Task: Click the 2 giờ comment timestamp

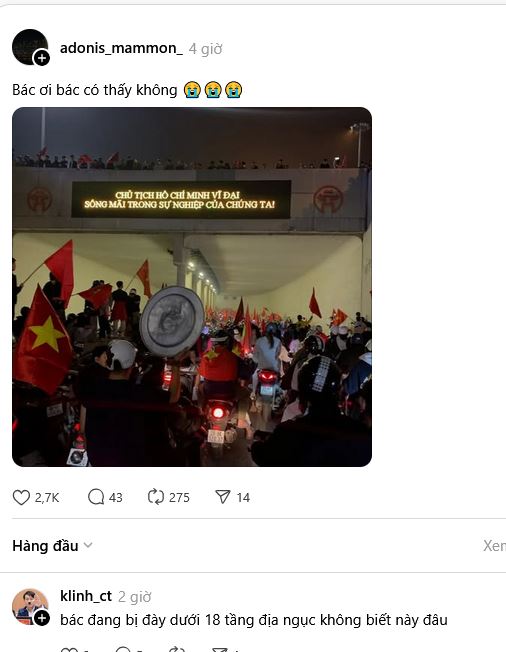Action: (135, 597)
